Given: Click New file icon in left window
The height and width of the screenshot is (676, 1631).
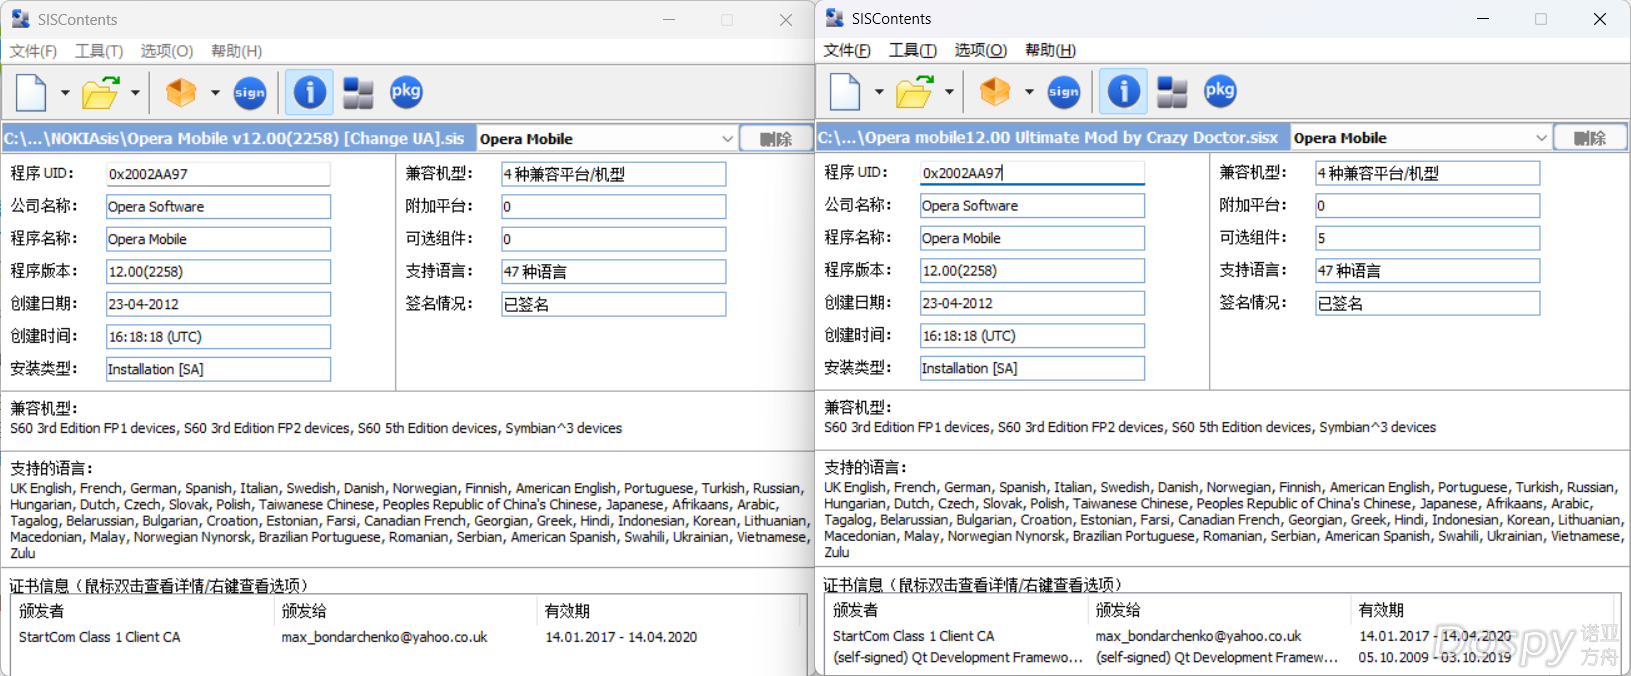Looking at the screenshot, I should tap(31, 93).
